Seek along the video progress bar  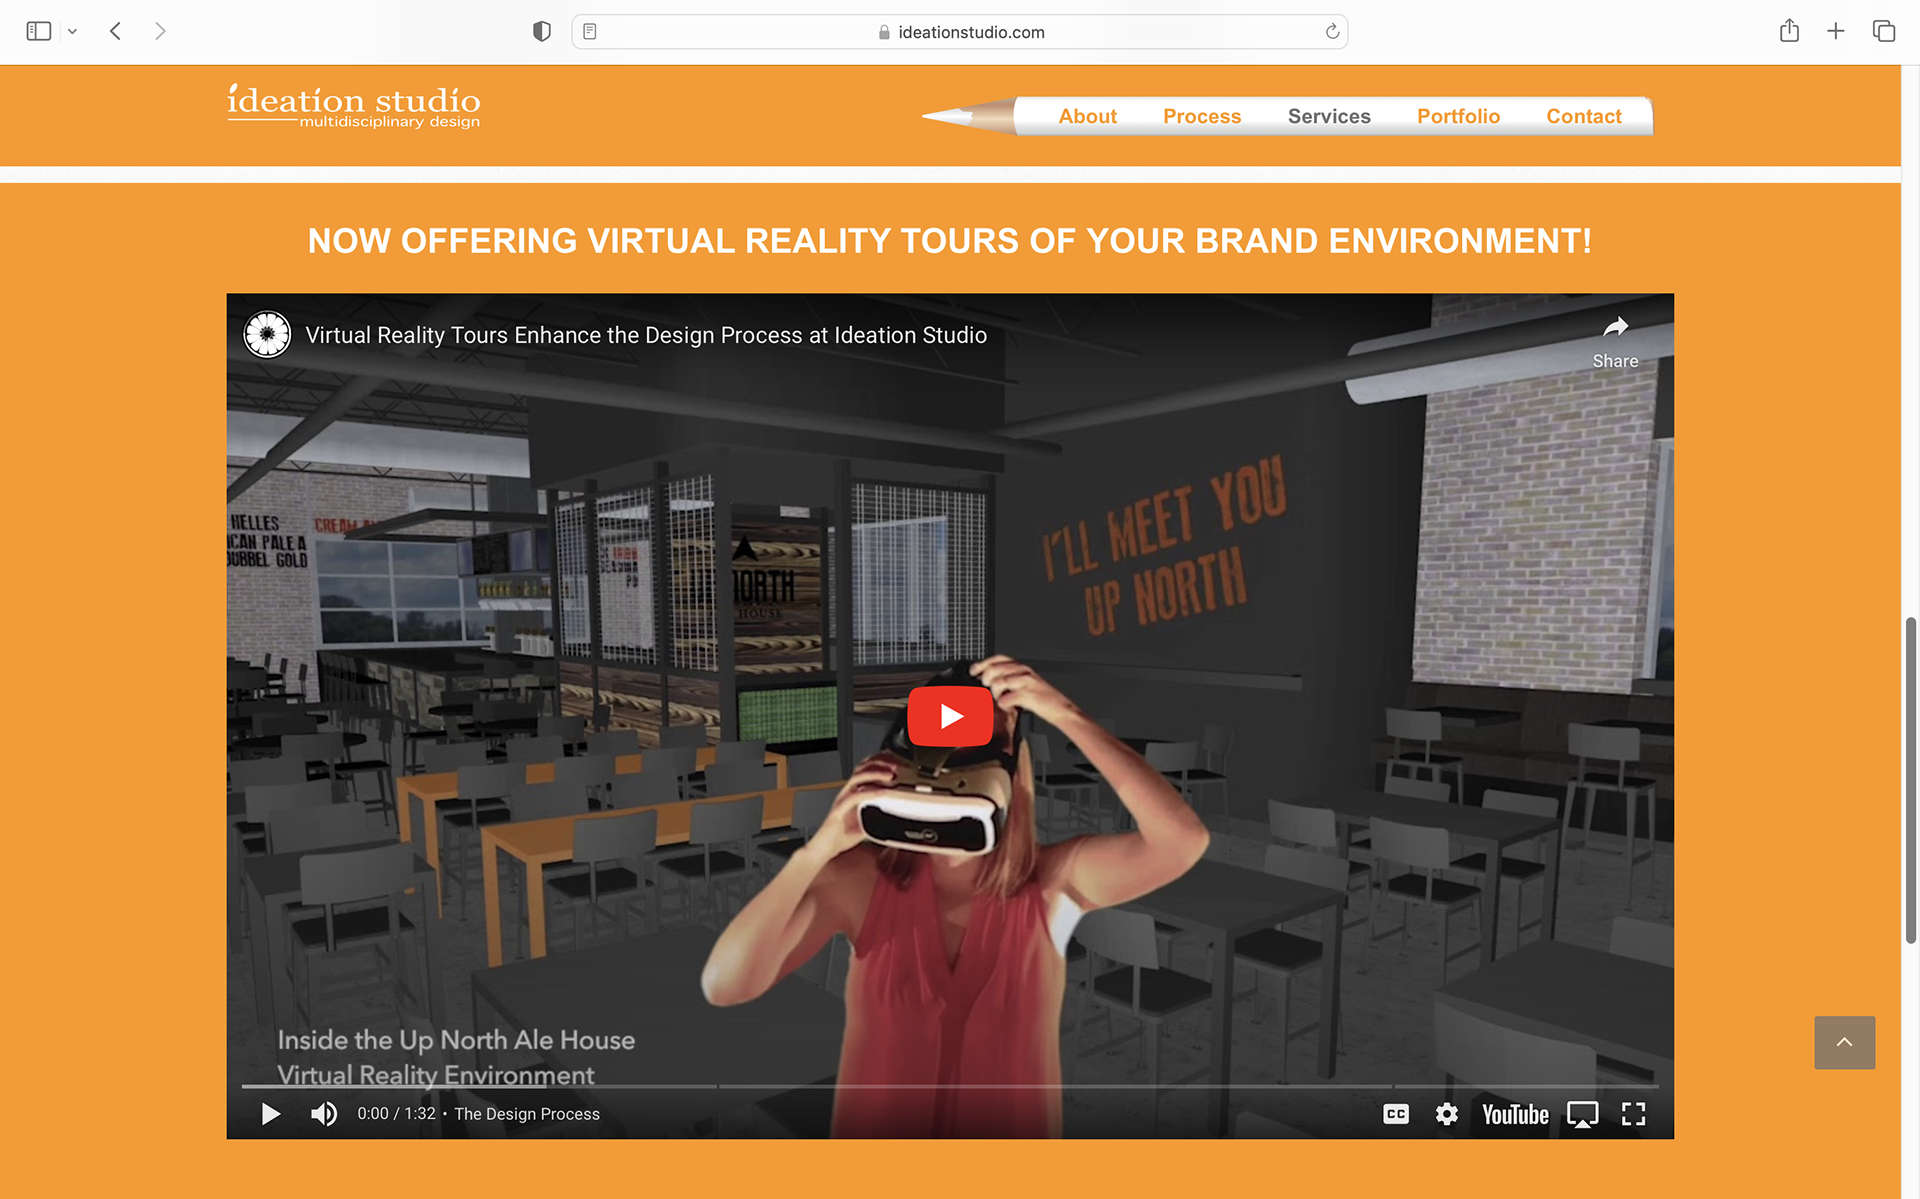point(950,1086)
